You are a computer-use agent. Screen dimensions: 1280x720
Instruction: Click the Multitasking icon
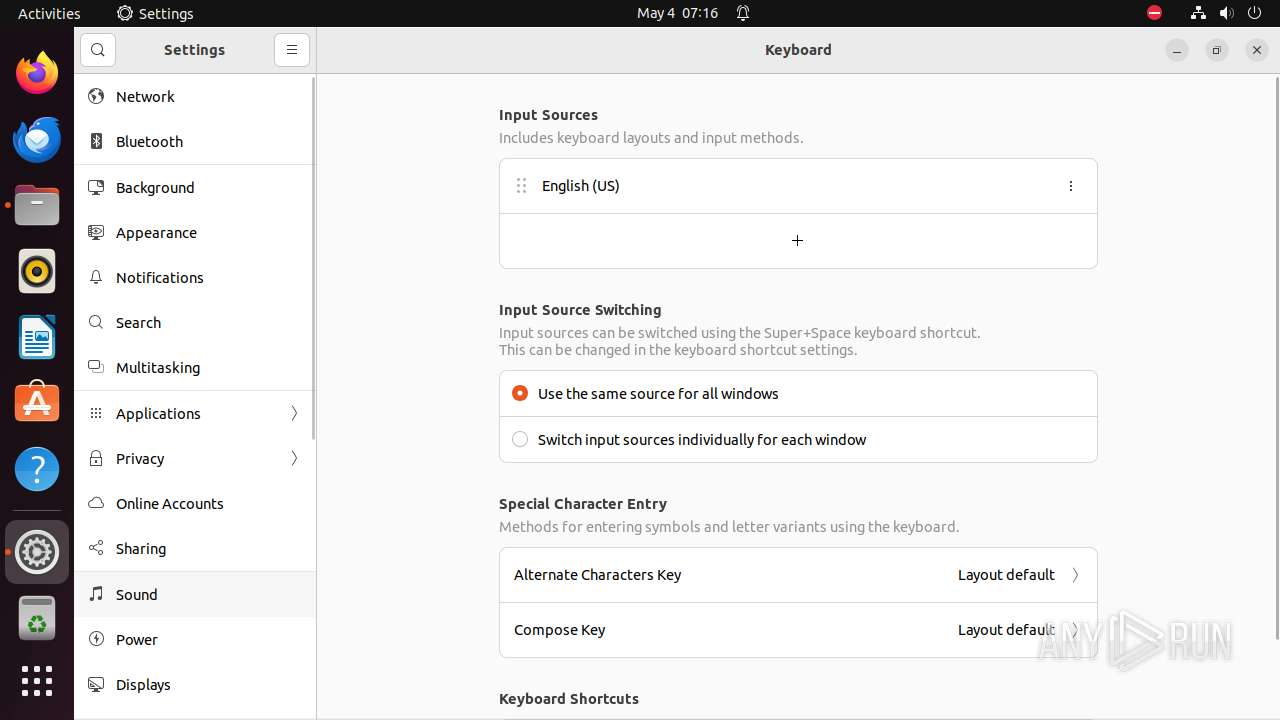96,367
